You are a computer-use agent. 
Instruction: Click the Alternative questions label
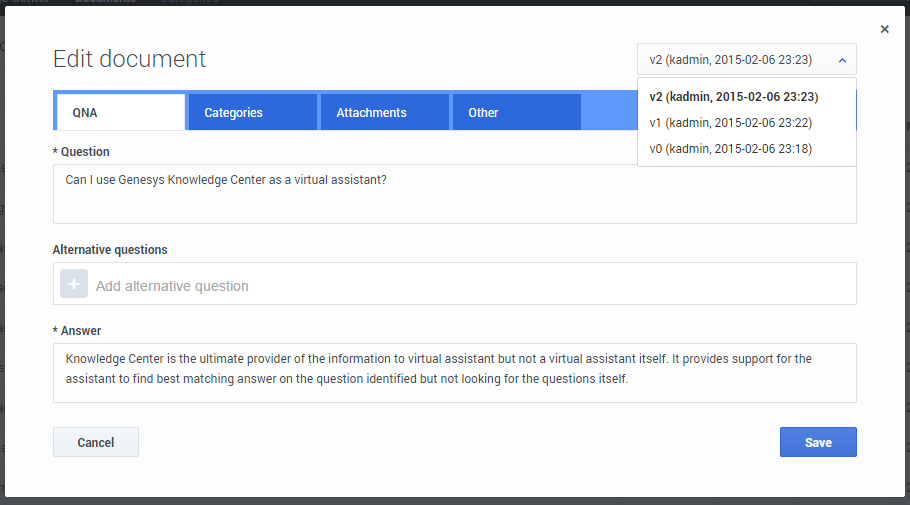[110, 250]
